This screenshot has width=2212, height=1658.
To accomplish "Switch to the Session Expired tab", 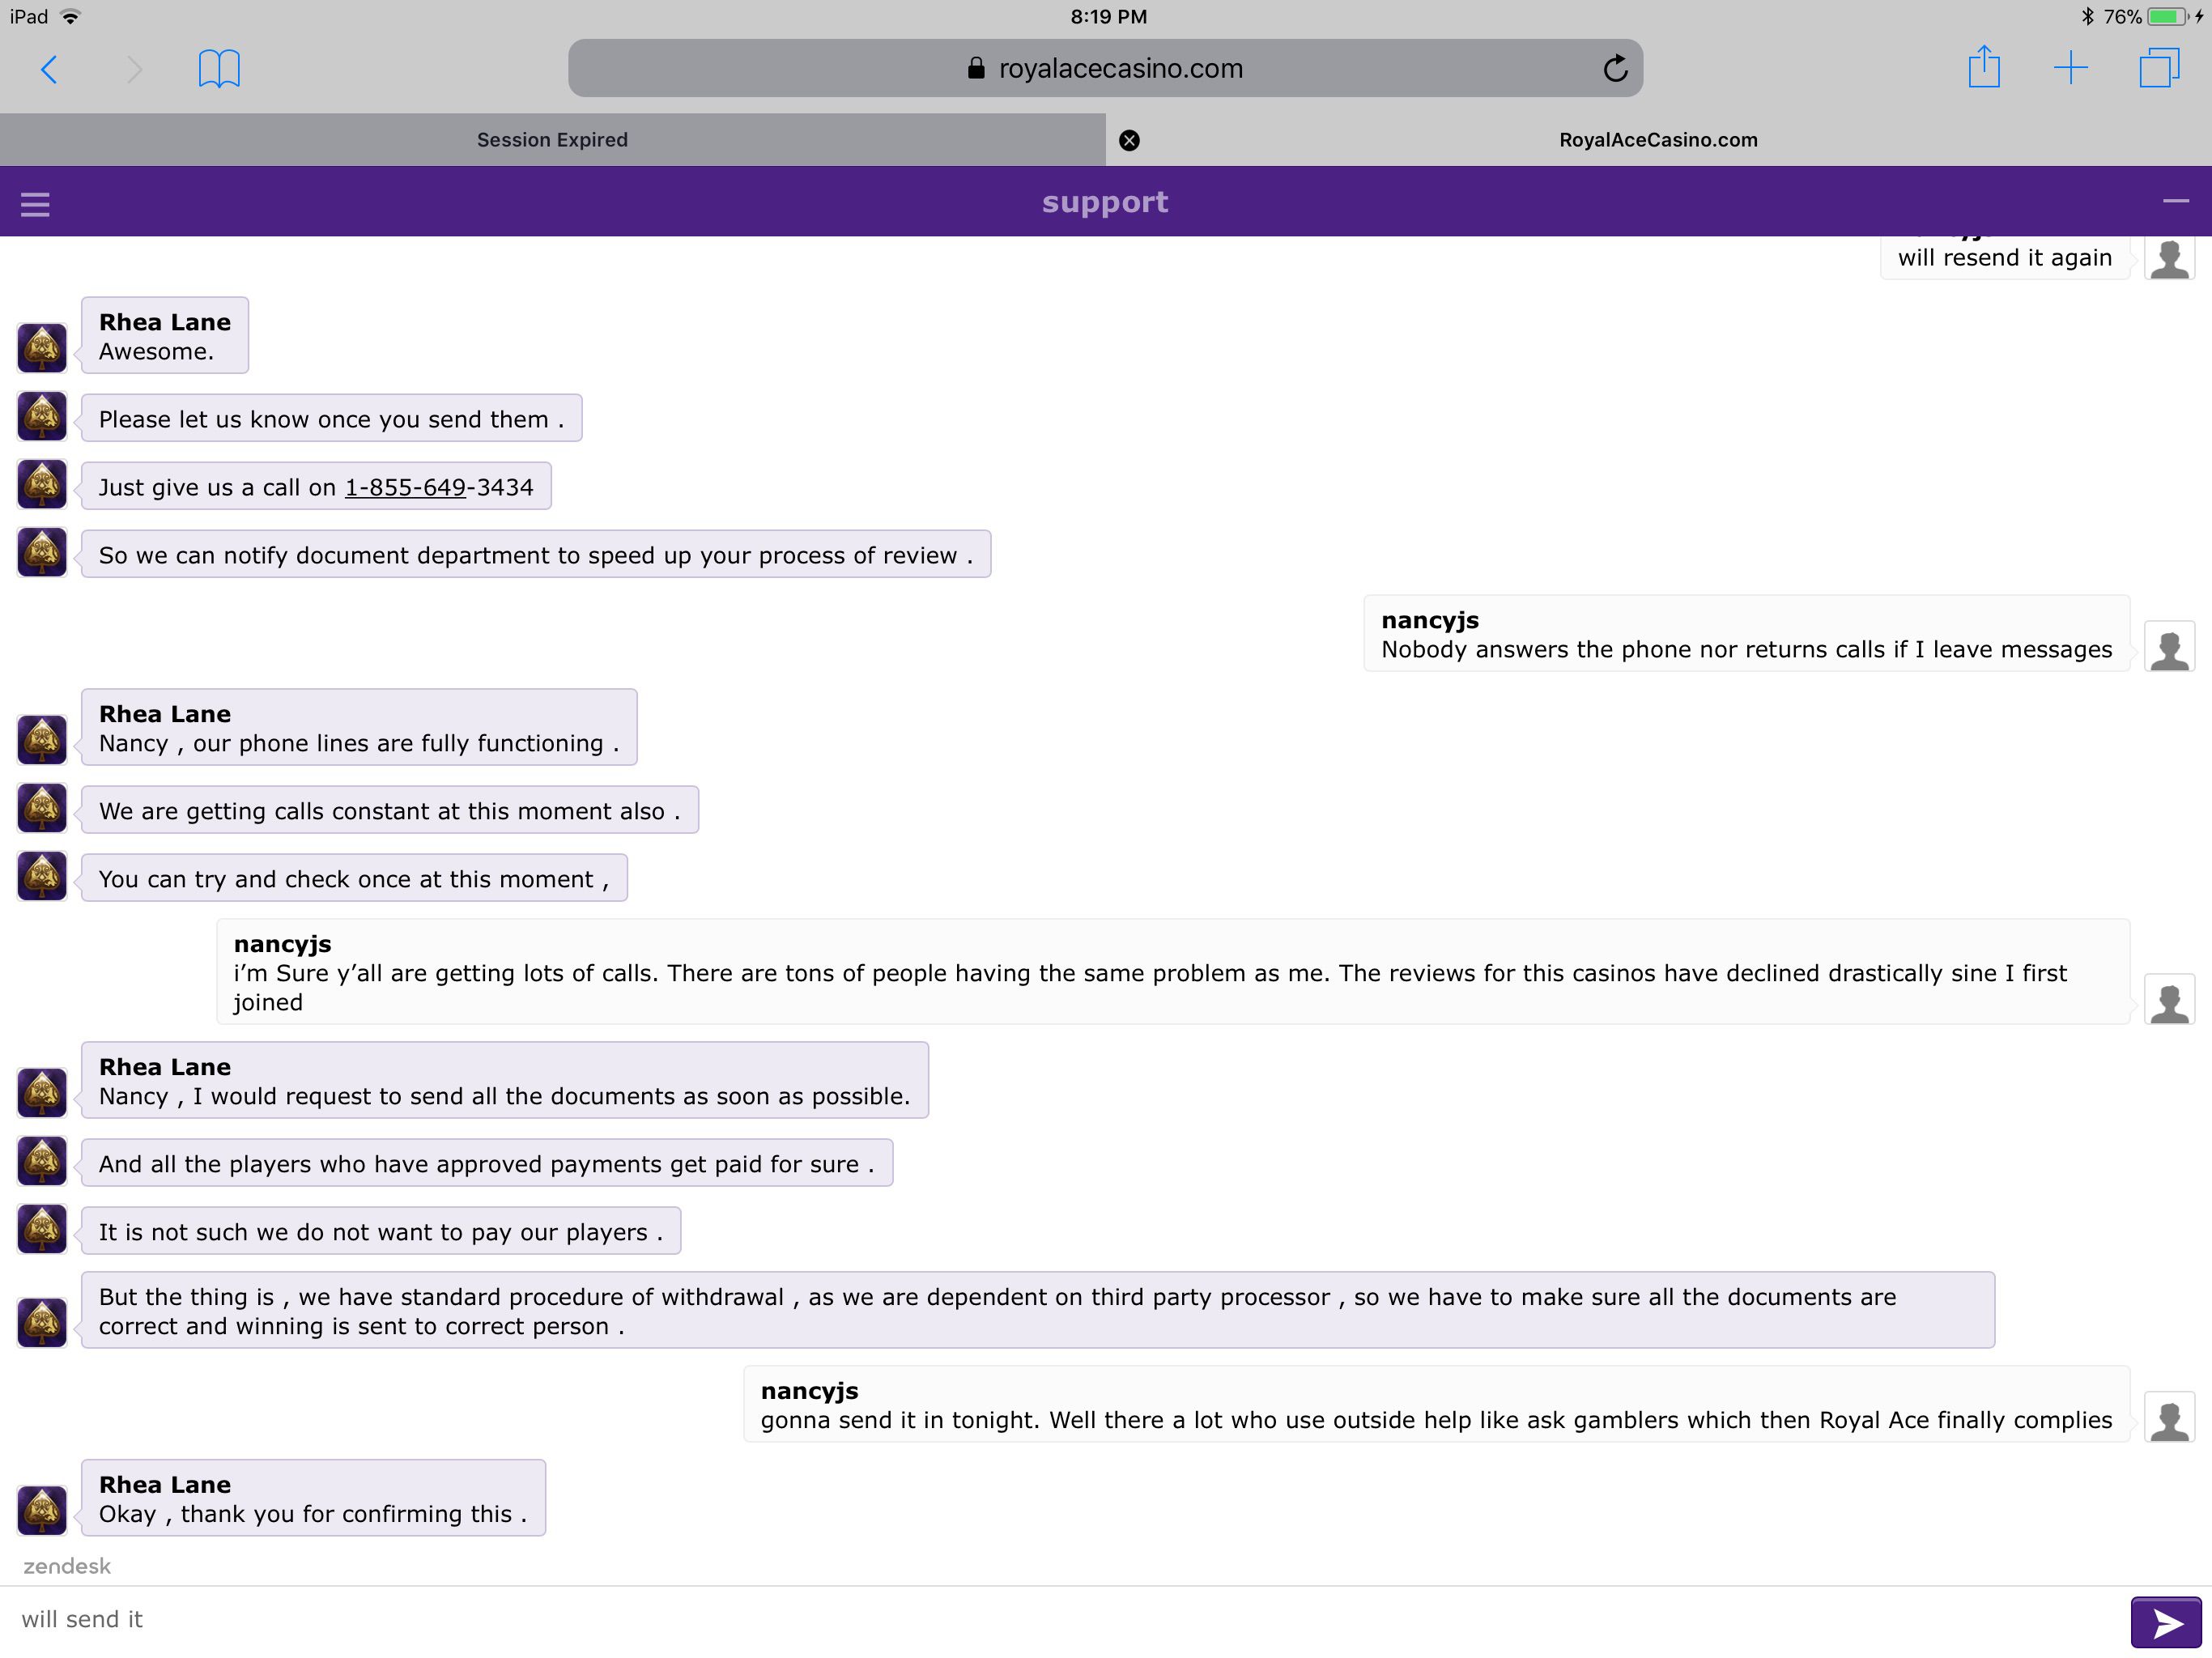I will [x=552, y=140].
